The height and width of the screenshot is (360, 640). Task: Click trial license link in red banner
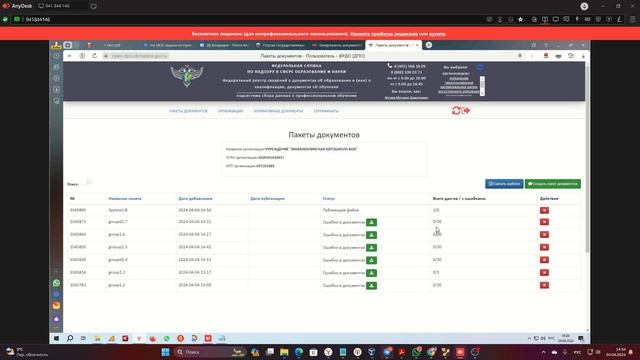(384, 34)
